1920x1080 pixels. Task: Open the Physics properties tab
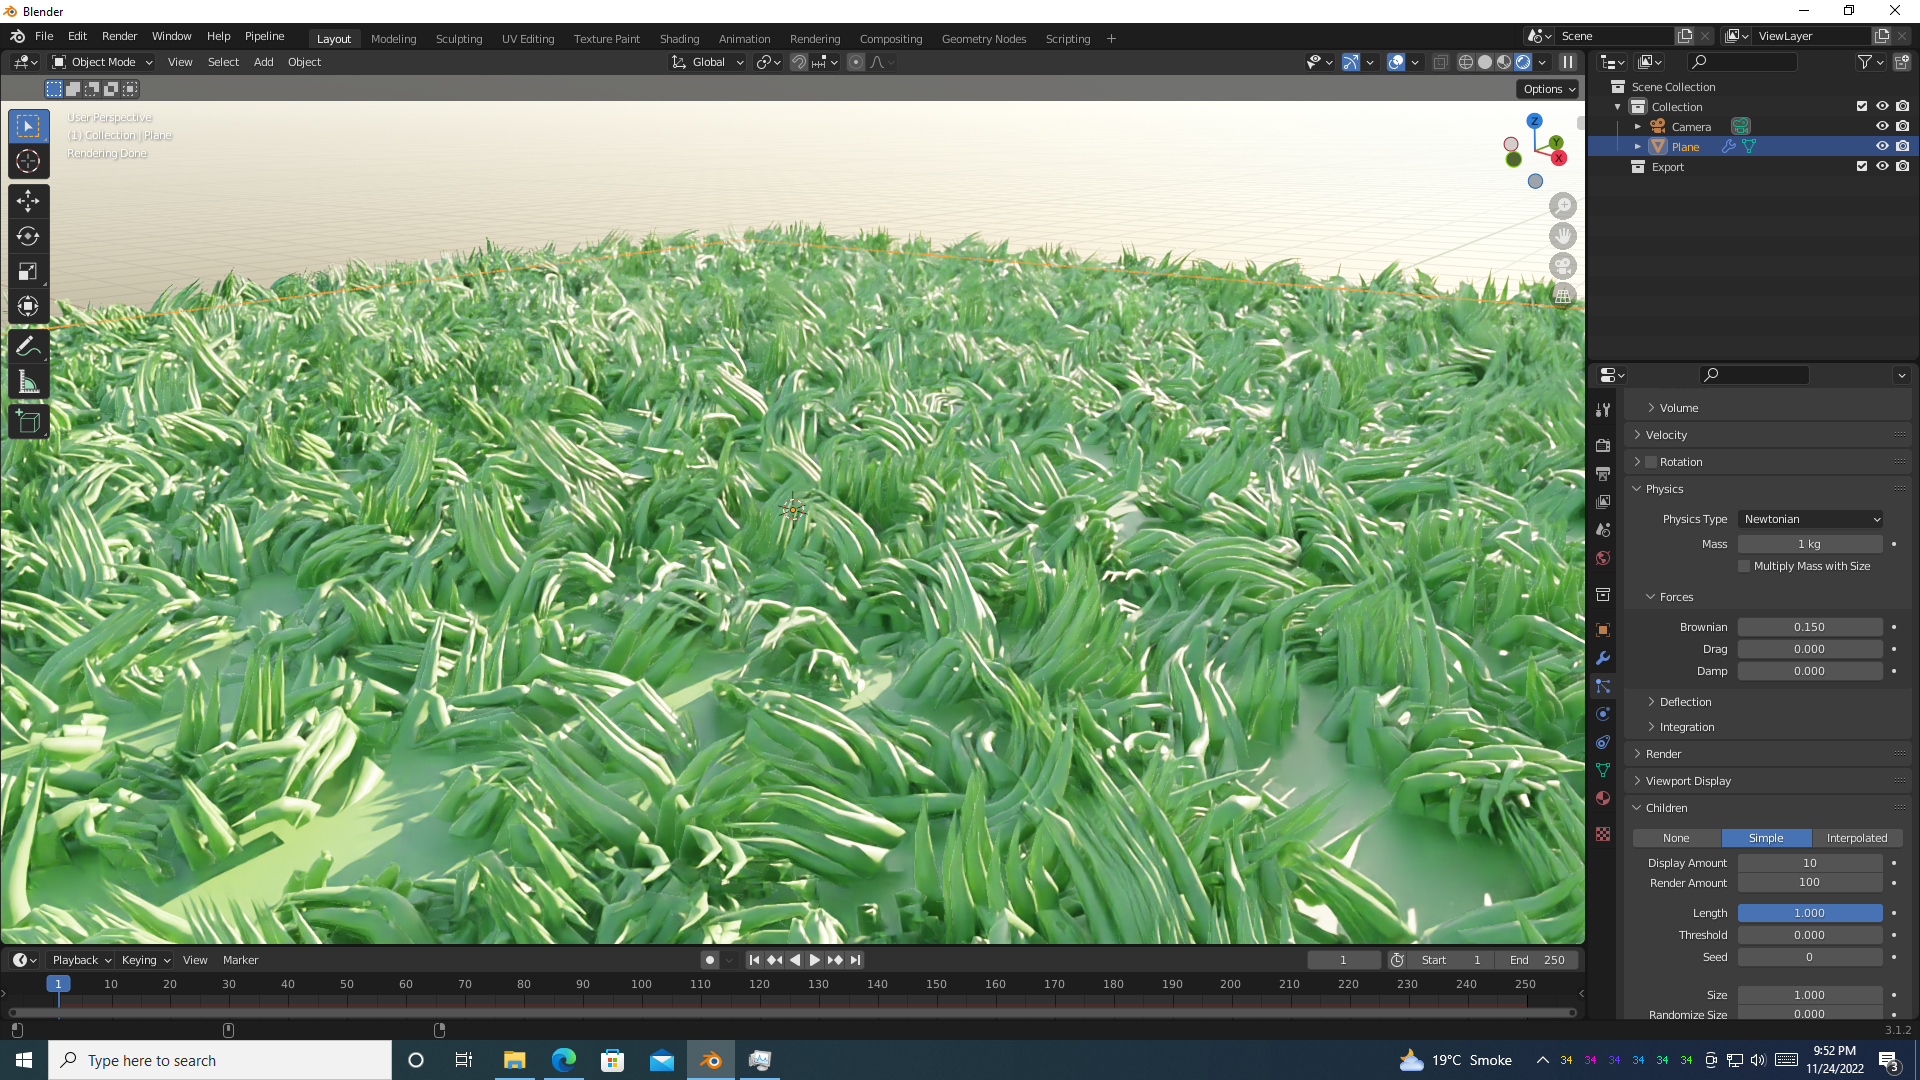point(1603,714)
